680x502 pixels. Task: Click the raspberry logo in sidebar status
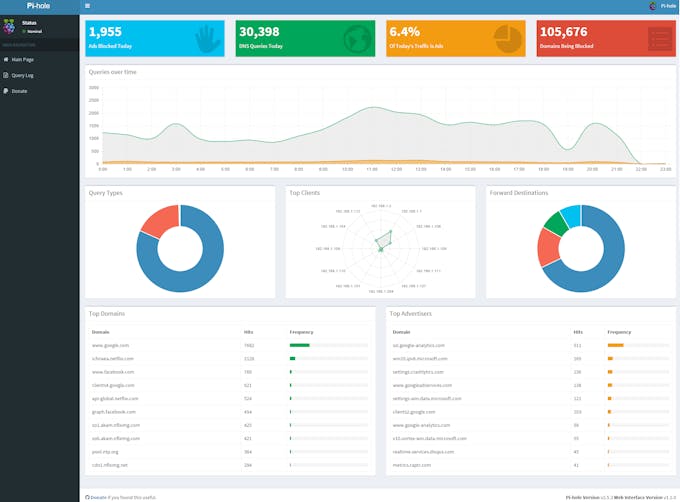point(9,26)
